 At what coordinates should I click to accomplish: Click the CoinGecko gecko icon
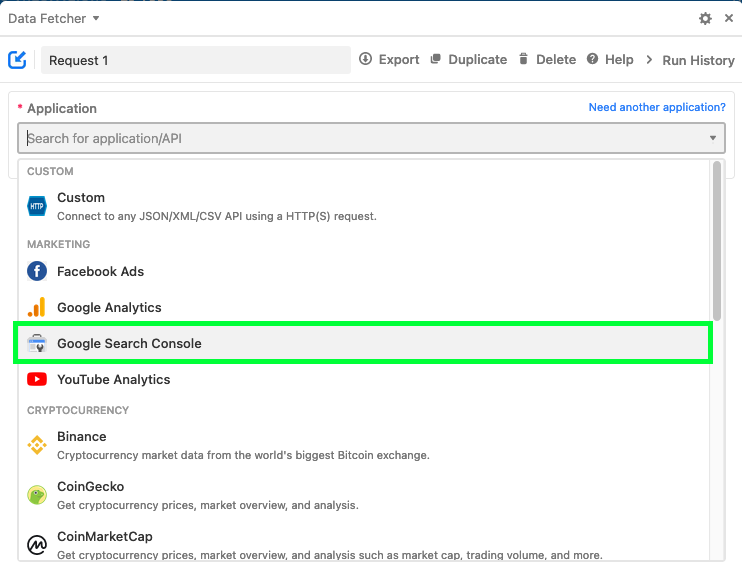coord(37,495)
